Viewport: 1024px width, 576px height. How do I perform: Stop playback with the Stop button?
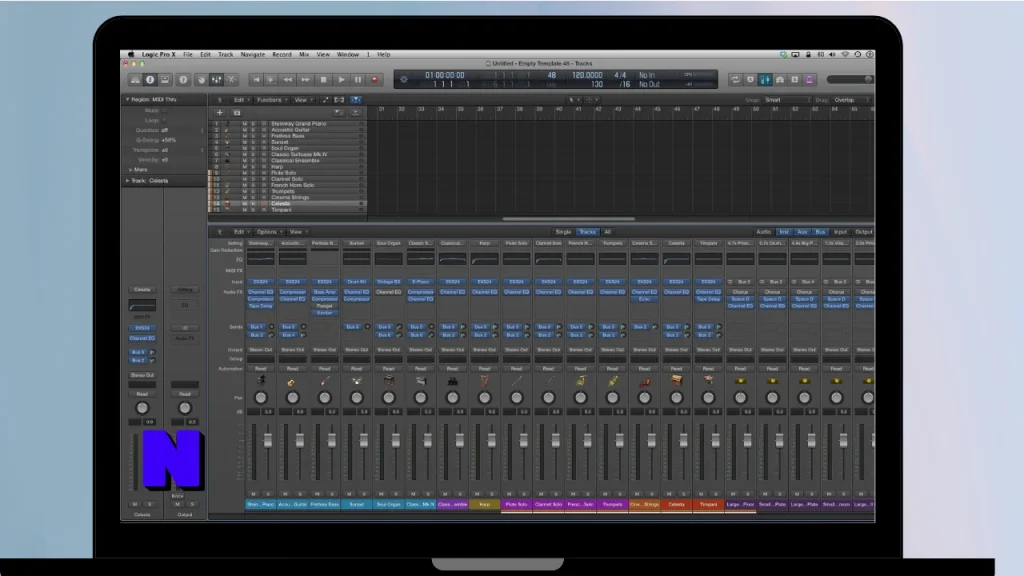323,80
